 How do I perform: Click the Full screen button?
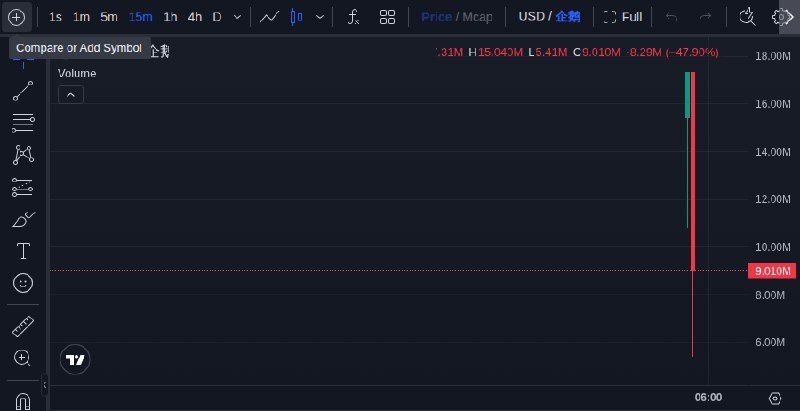coord(623,17)
